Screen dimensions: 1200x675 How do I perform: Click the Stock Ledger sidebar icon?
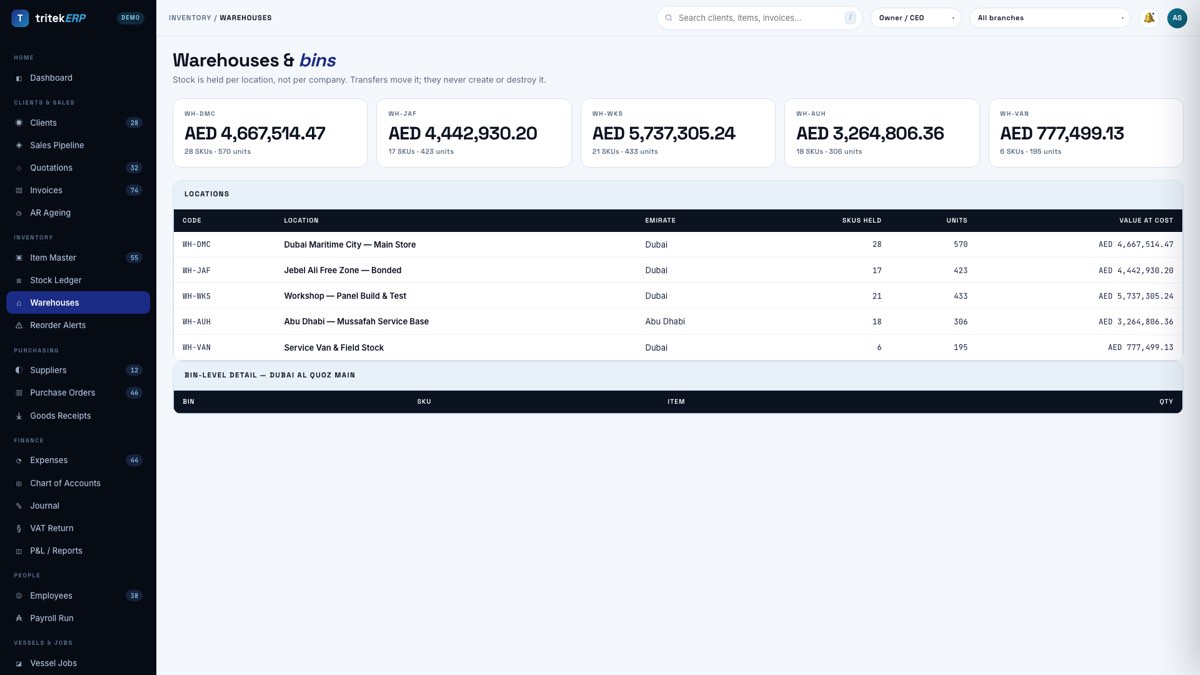(x=19, y=280)
